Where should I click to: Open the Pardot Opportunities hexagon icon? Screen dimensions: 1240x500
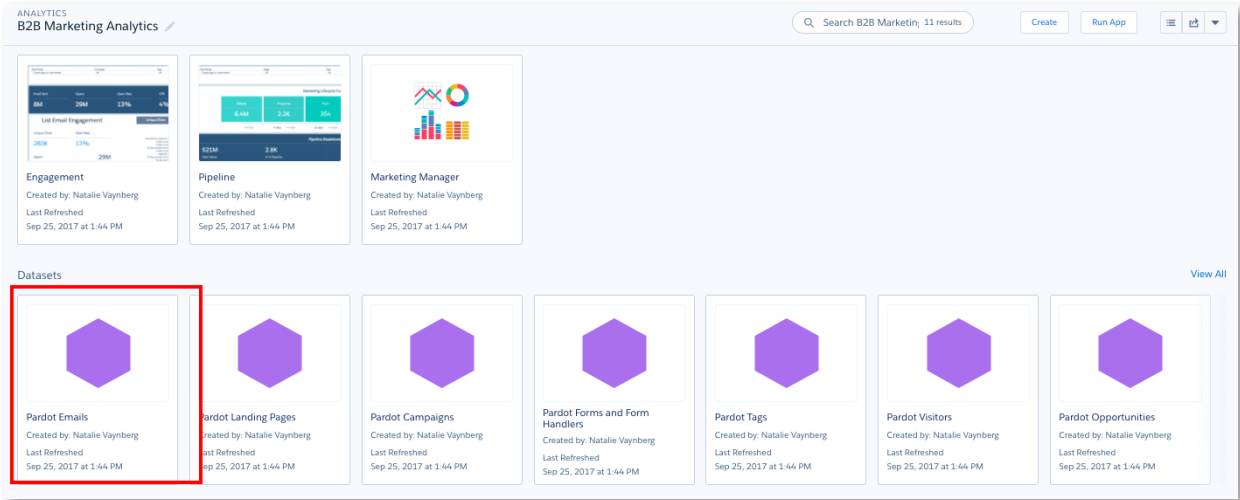click(x=1130, y=353)
